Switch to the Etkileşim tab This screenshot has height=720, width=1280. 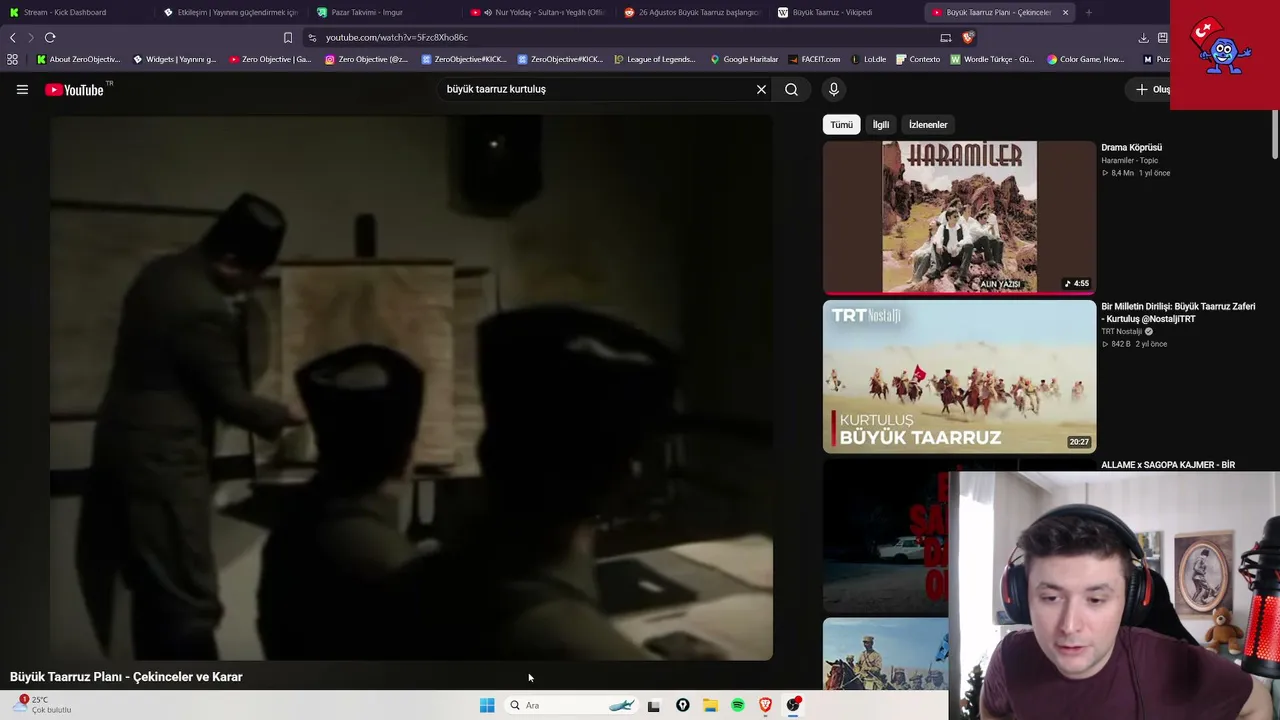pos(229,12)
